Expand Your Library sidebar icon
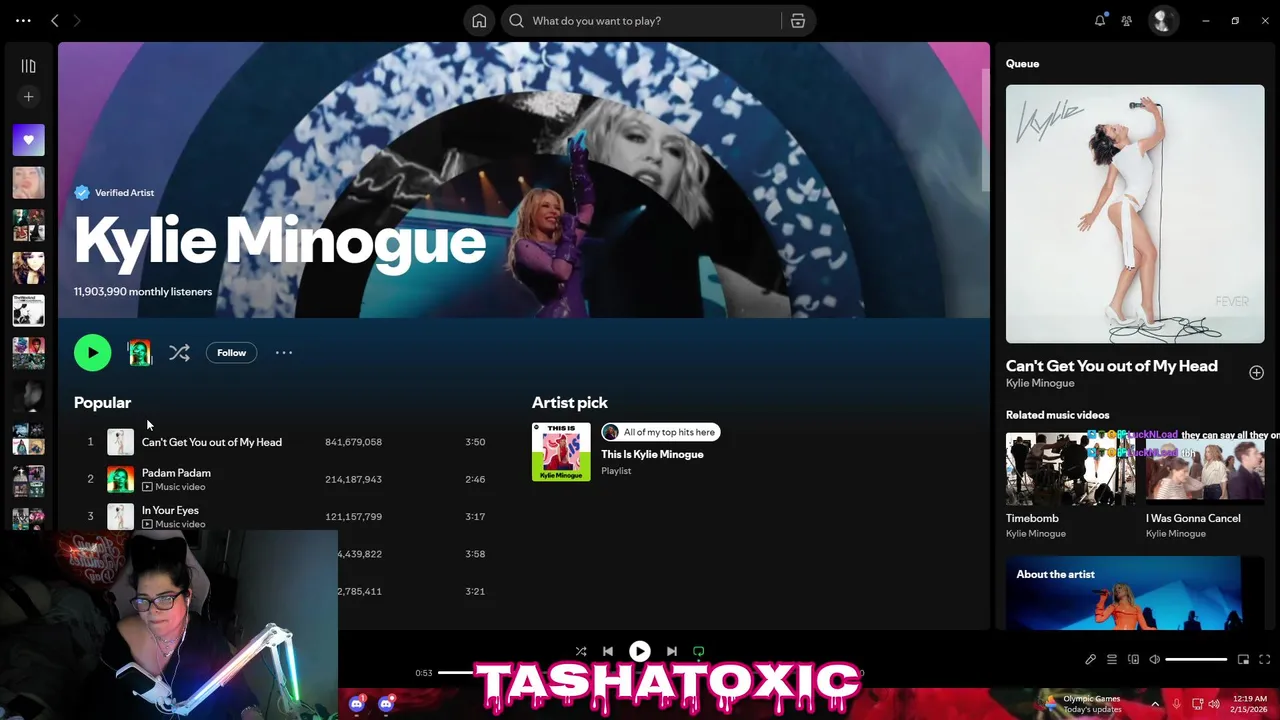This screenshot has width=1280, height=720. coord(28,66)
